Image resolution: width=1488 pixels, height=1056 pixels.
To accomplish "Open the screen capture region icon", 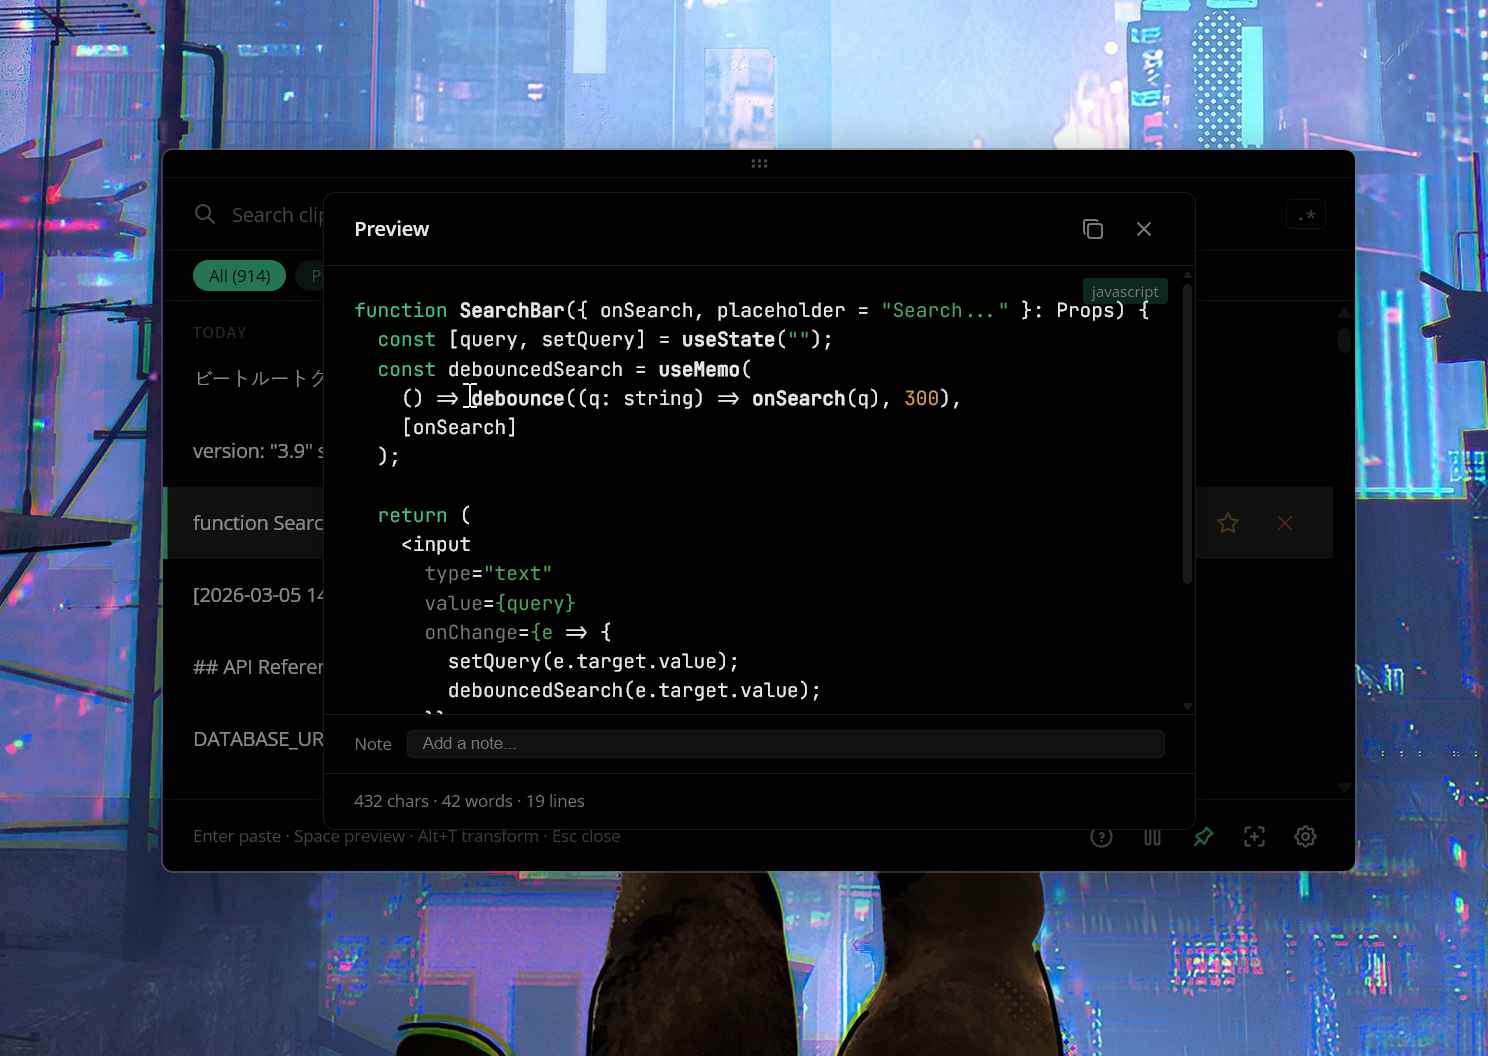I will click(x=1254, y=837).
